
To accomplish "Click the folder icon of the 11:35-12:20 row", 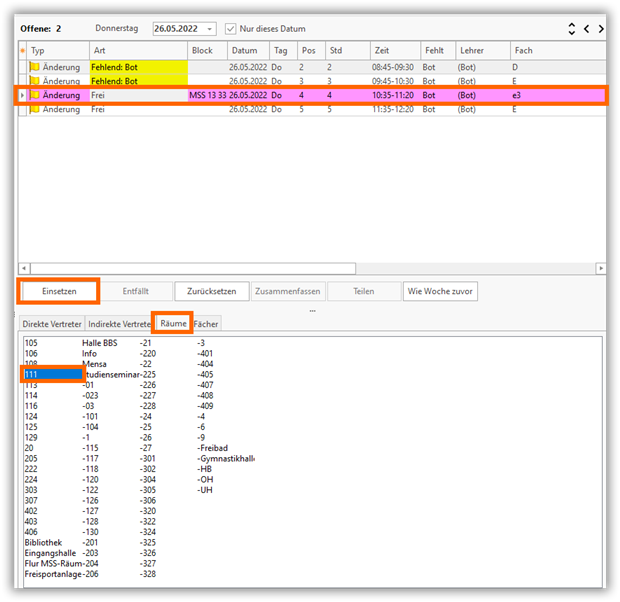I will coord(35,109).
